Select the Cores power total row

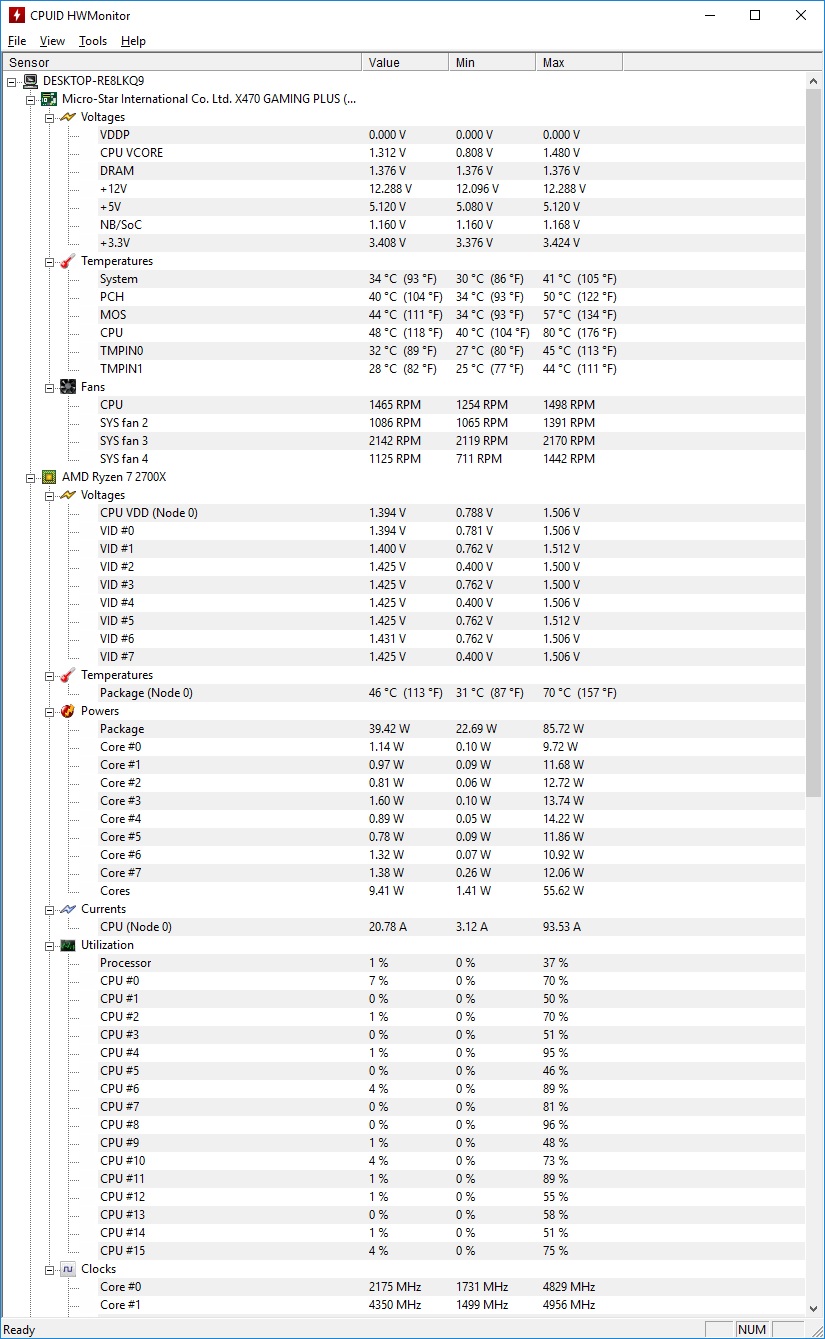403,891
